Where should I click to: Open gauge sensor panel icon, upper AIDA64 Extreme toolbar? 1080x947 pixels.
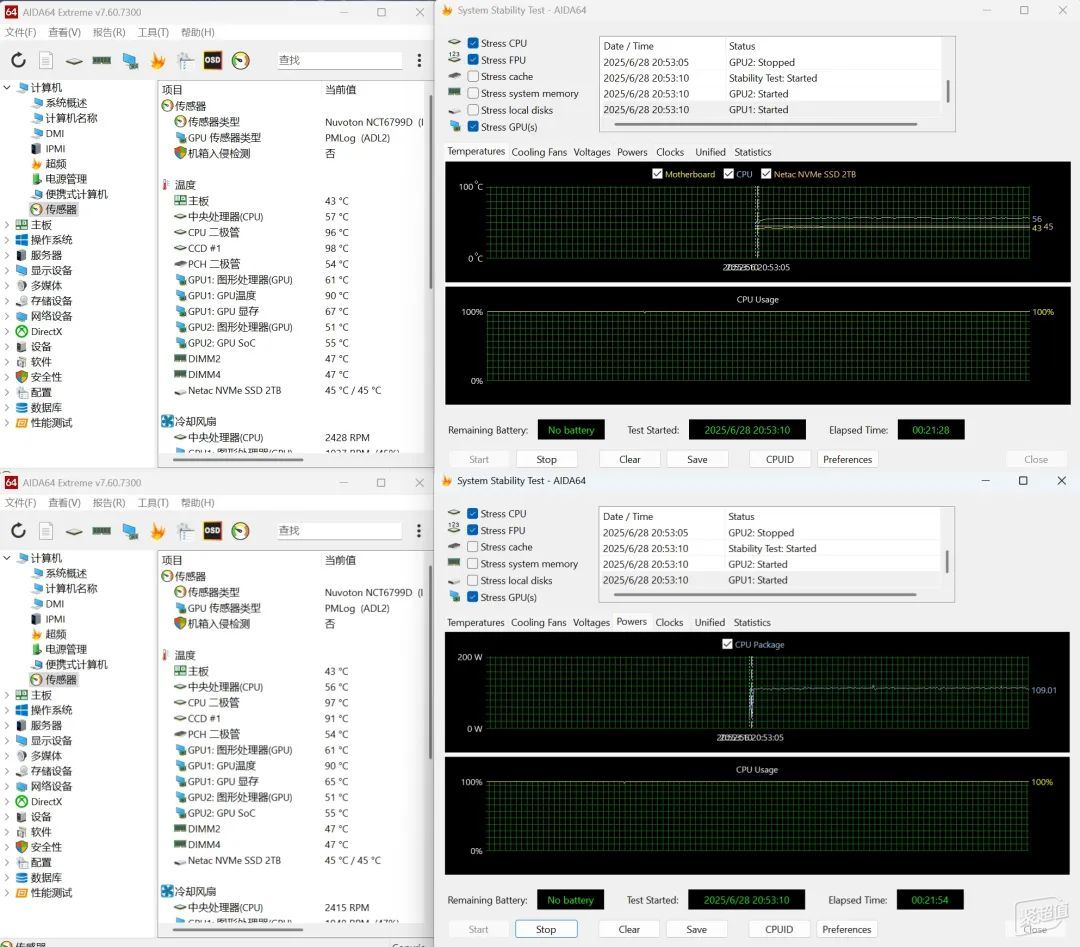point(240,61)
